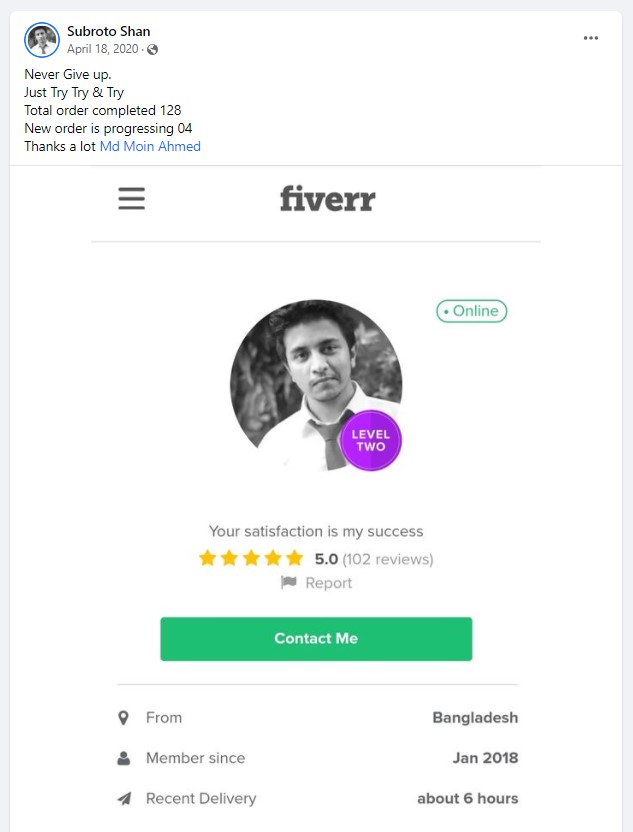Screen dimensions: 633x832
Task: Click the public globe audience icon
Action: [153, 50]
